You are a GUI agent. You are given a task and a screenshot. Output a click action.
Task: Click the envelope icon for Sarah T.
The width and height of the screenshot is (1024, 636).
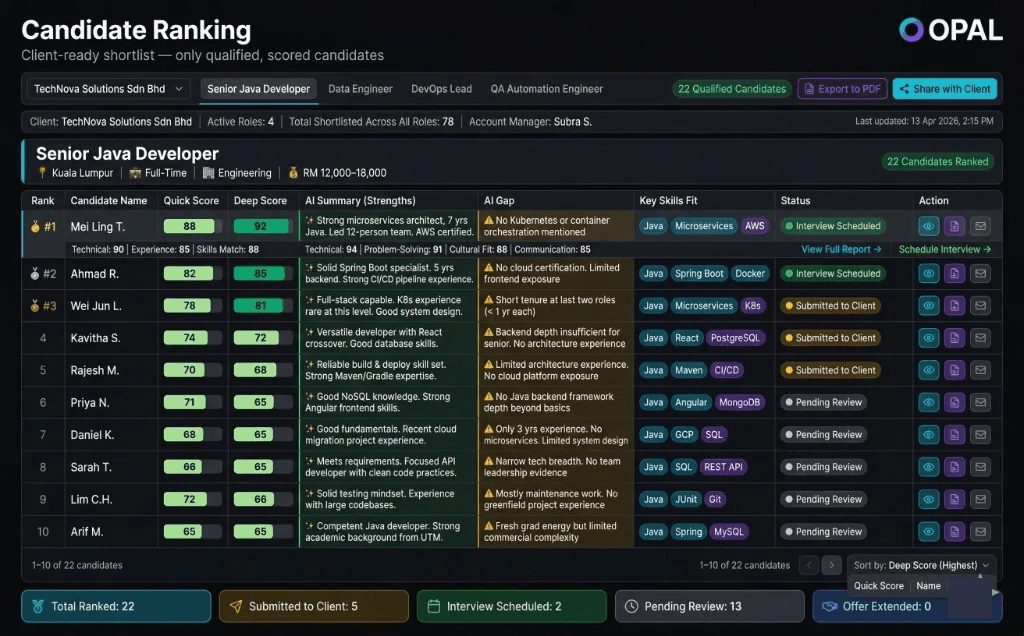pos(980,467)
